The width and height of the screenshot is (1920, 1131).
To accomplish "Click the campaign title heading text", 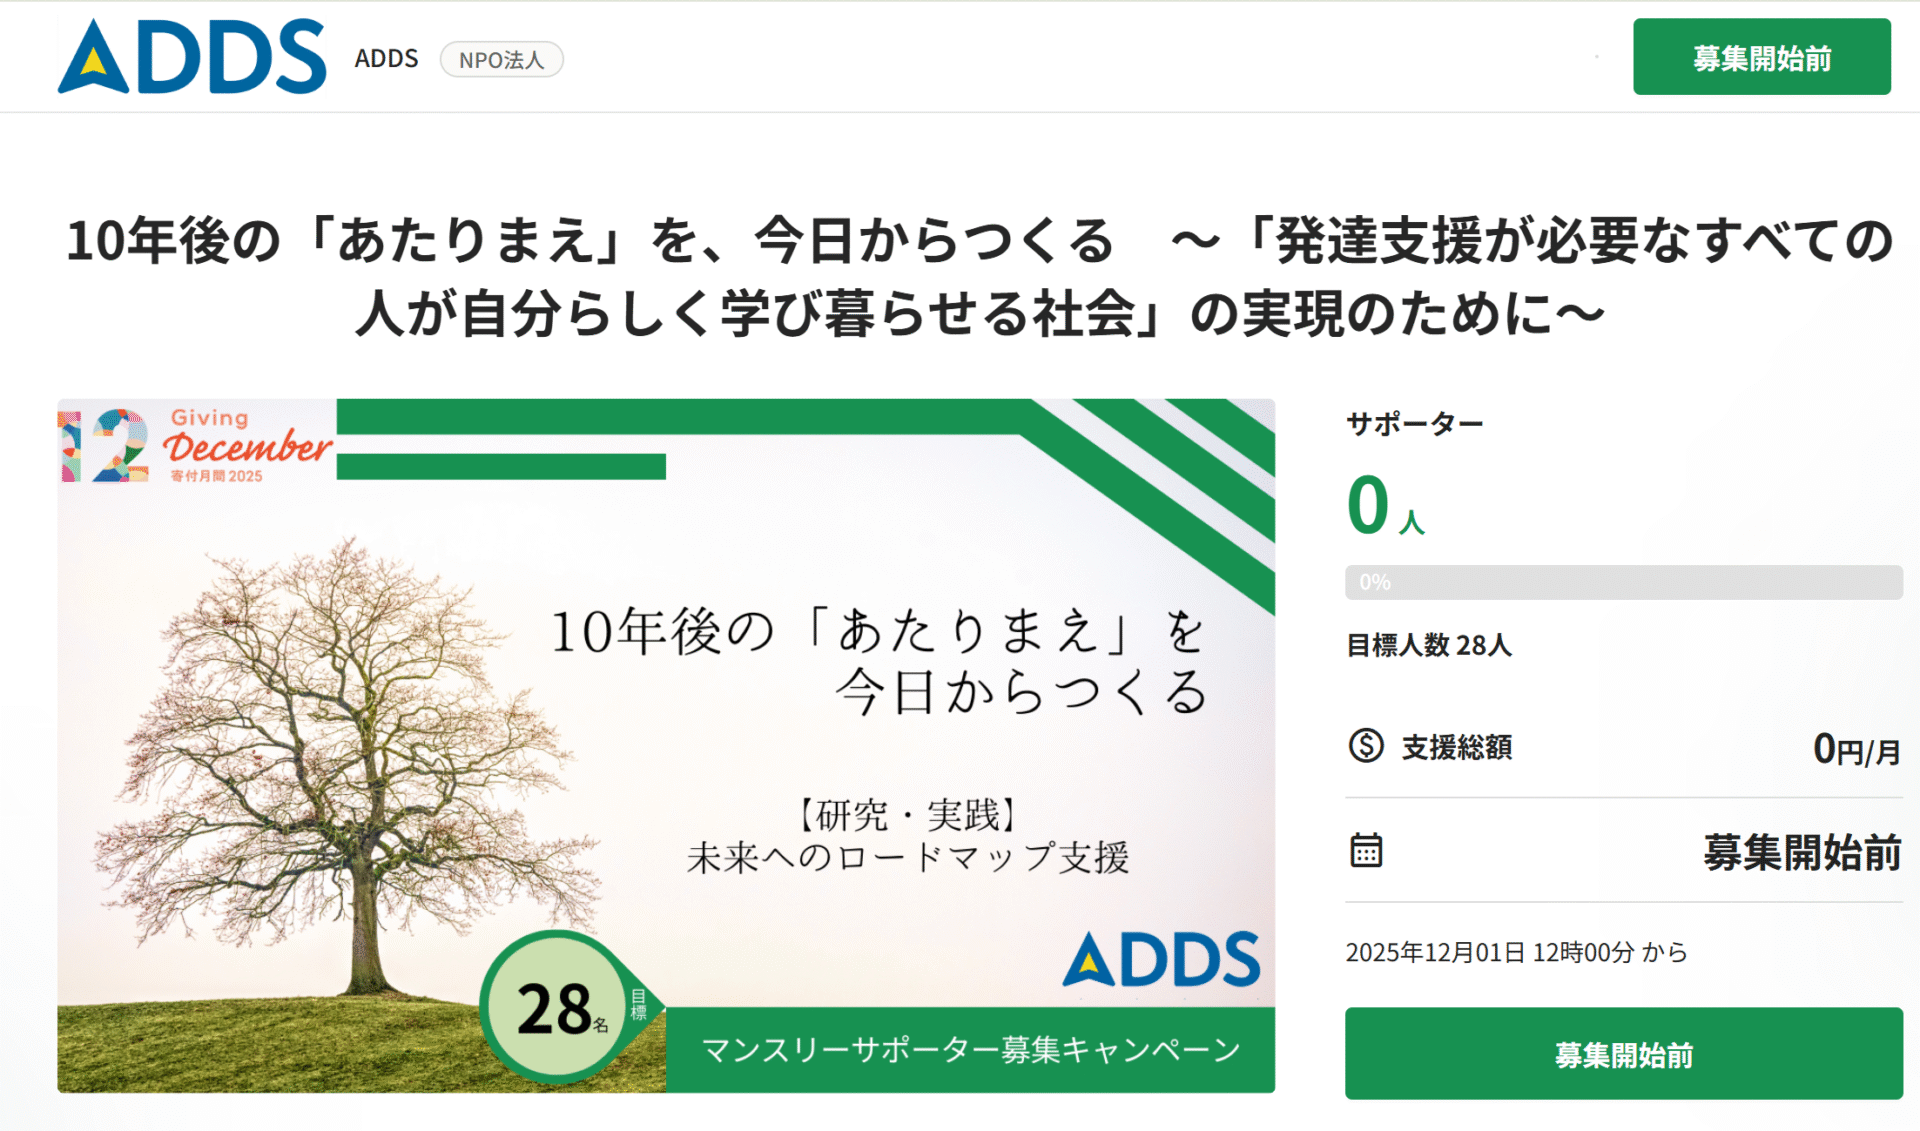I will click(980, 277).
